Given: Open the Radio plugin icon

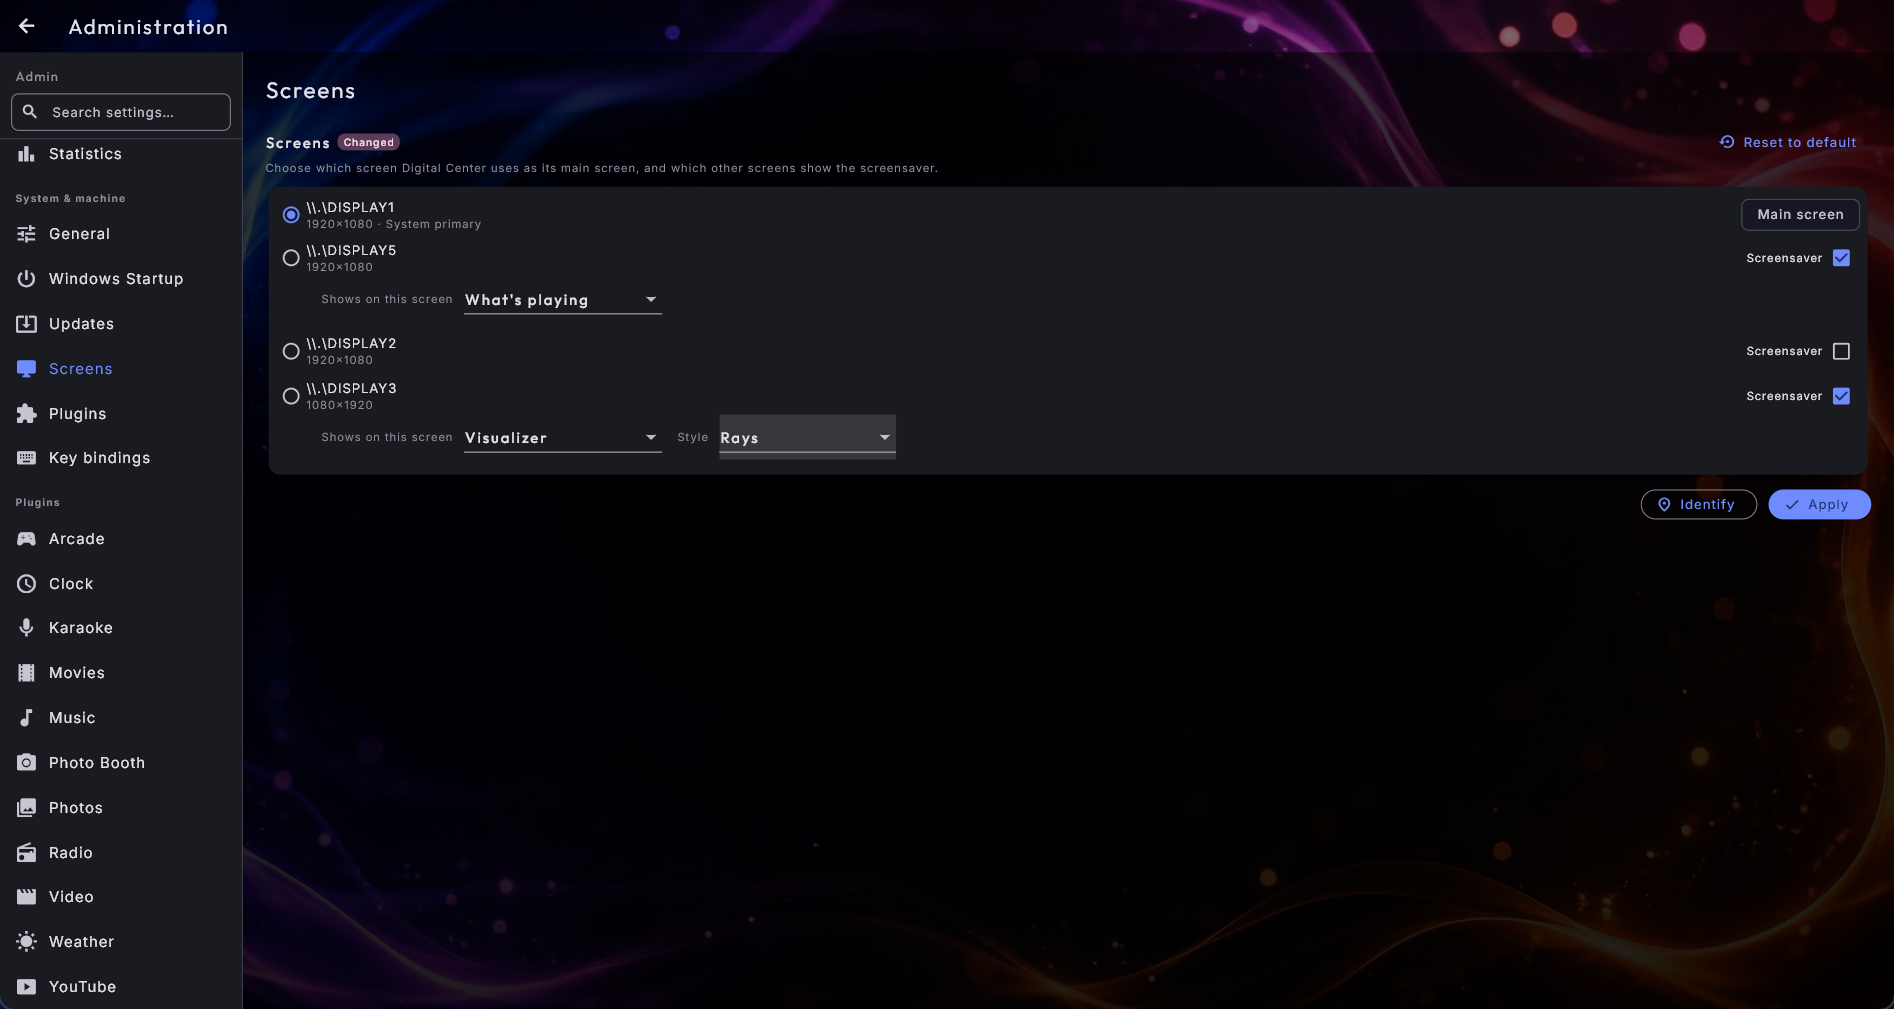Looking at the screenshot, I should pyautogui.click(x=27, y=853).
